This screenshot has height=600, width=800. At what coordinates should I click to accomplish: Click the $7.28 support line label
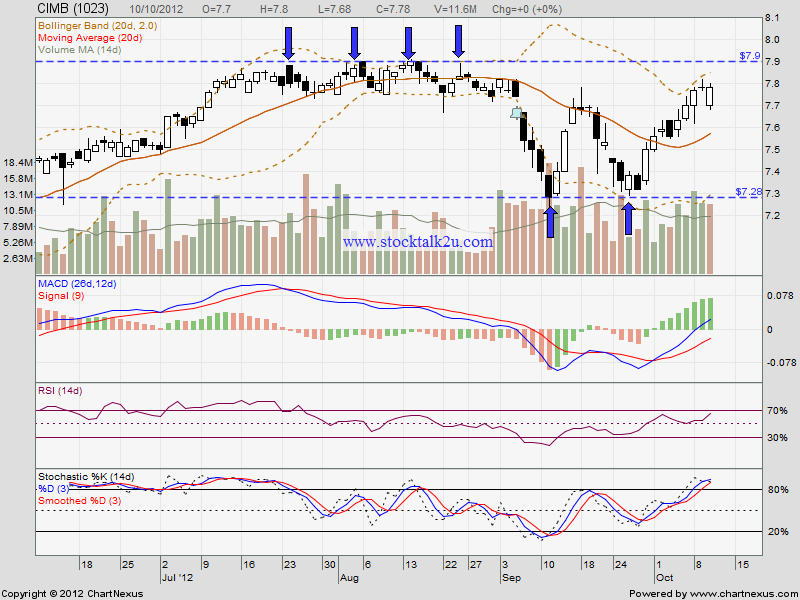pos(748,192)
